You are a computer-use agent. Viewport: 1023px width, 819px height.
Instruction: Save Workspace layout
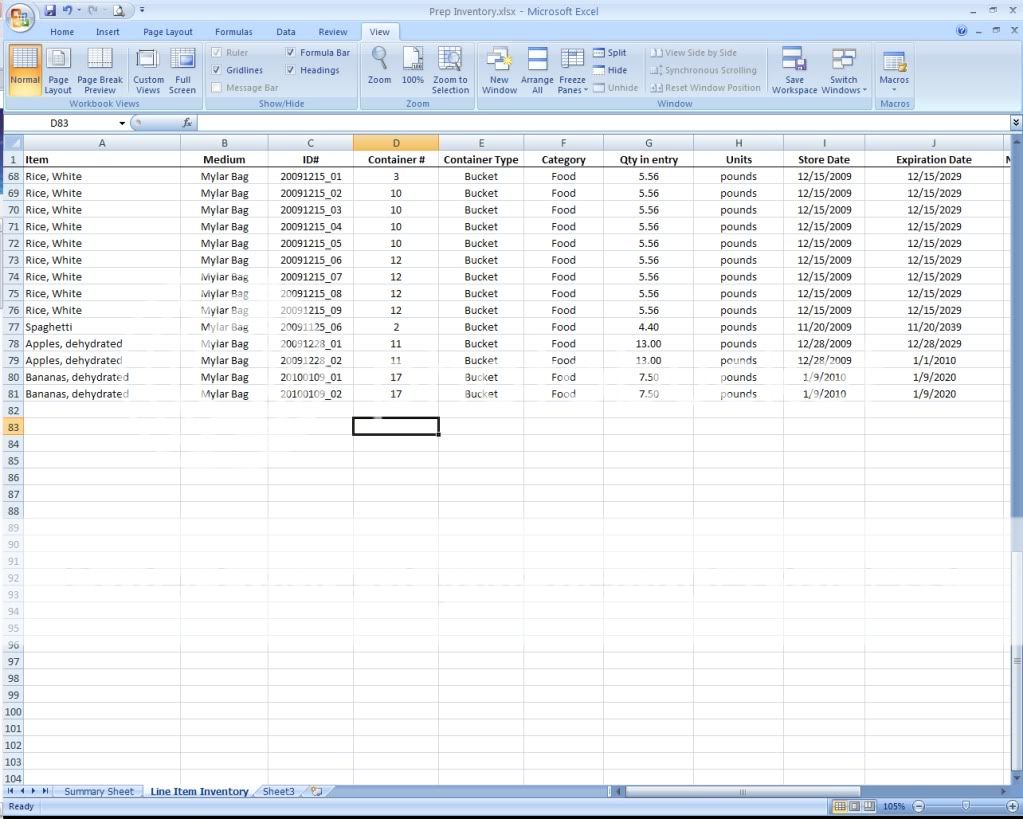pyautogui.click(x=794, y=70)
